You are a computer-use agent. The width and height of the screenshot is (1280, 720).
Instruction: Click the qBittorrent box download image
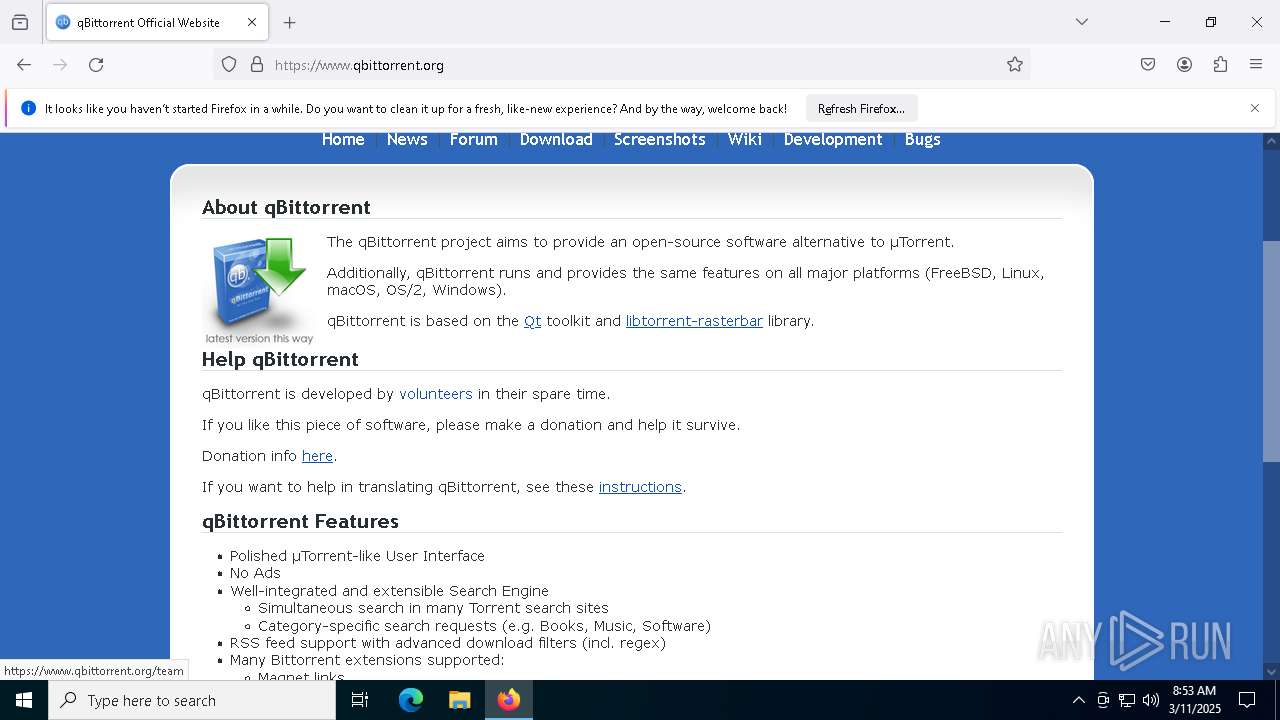[x=259, y=290]
